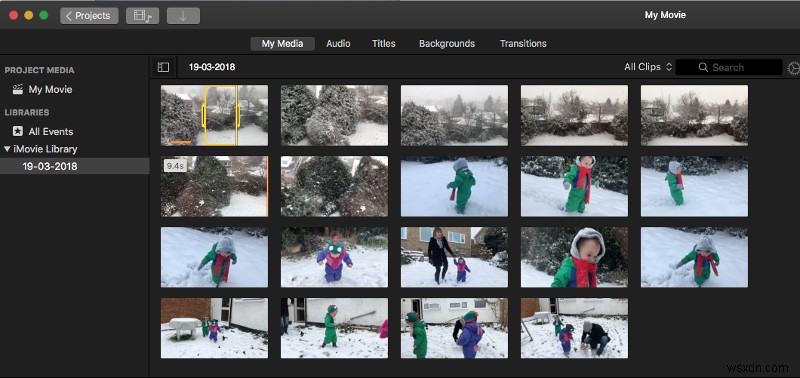Select the clip of child walking away in snow
Viewport: 800px width, 378px height.
[454, 186]
